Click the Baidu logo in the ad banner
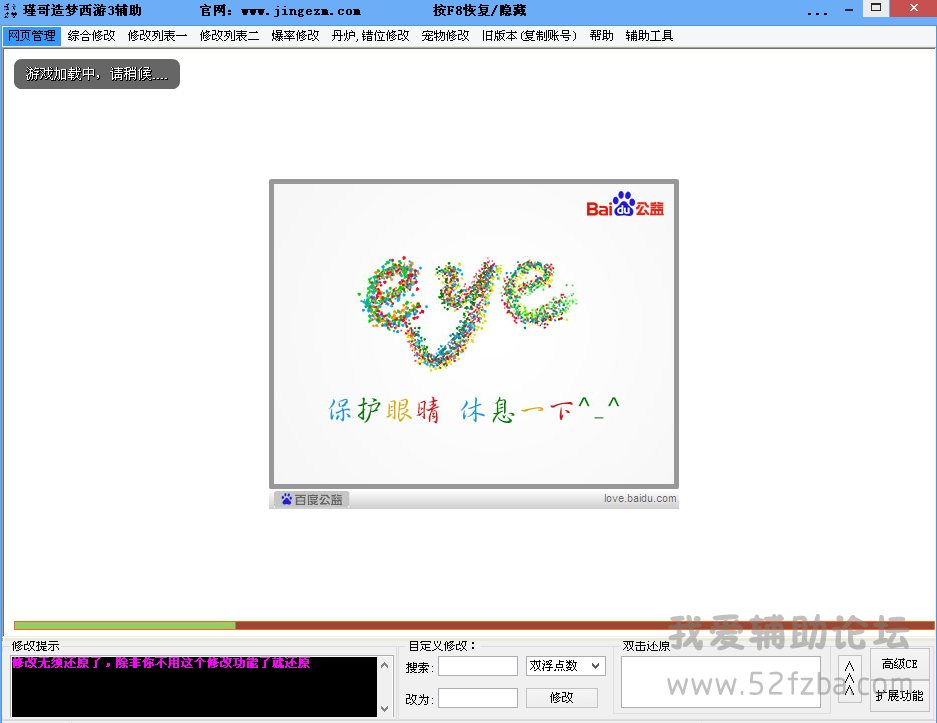The image size is (937, 723). (x=624, y=205)
